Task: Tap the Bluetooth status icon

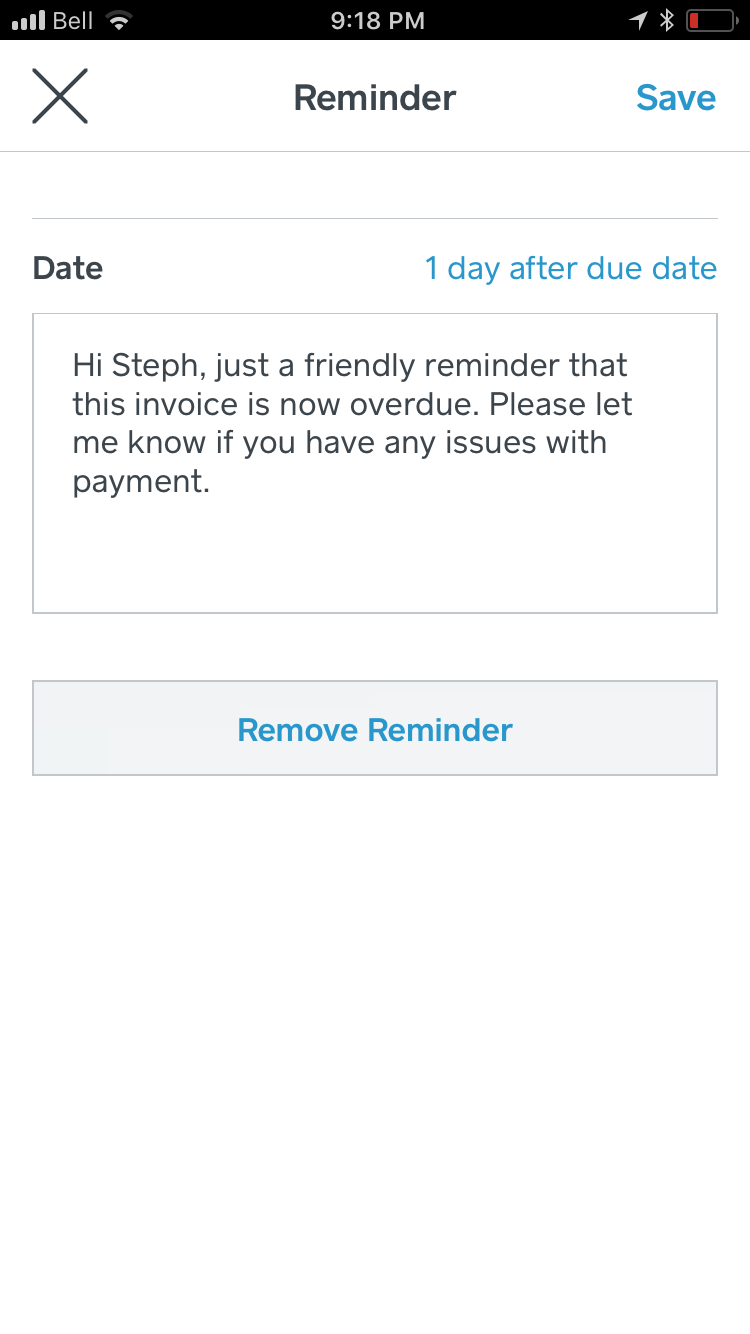Action: pyautogui.click(x=667, y=20)
